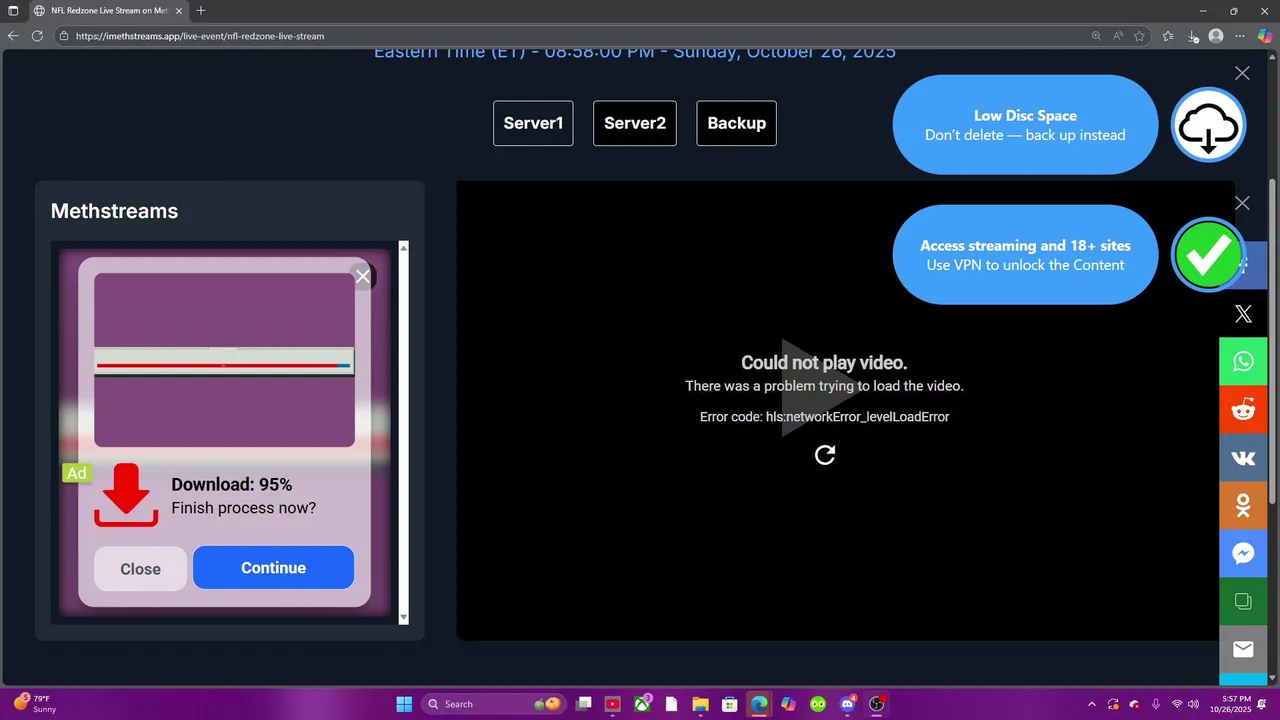The image size is (1280, 720).
Task: Open the Duolingo app from taskbar
Action: 818,704
